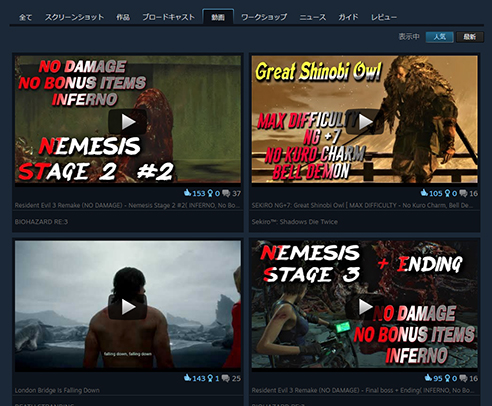
Task: Open the ブロードキャスト tab
Action: [169, 17]
